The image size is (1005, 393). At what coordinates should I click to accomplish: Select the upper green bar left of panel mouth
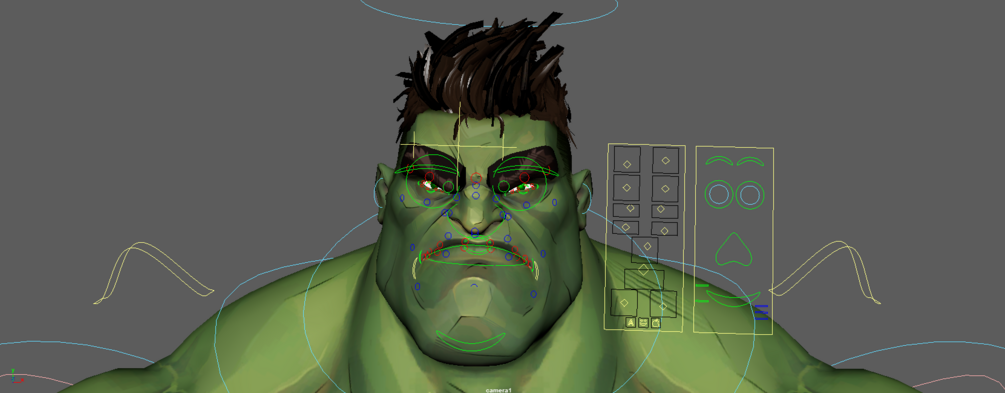pyautogui.click(x=702, y=285)
